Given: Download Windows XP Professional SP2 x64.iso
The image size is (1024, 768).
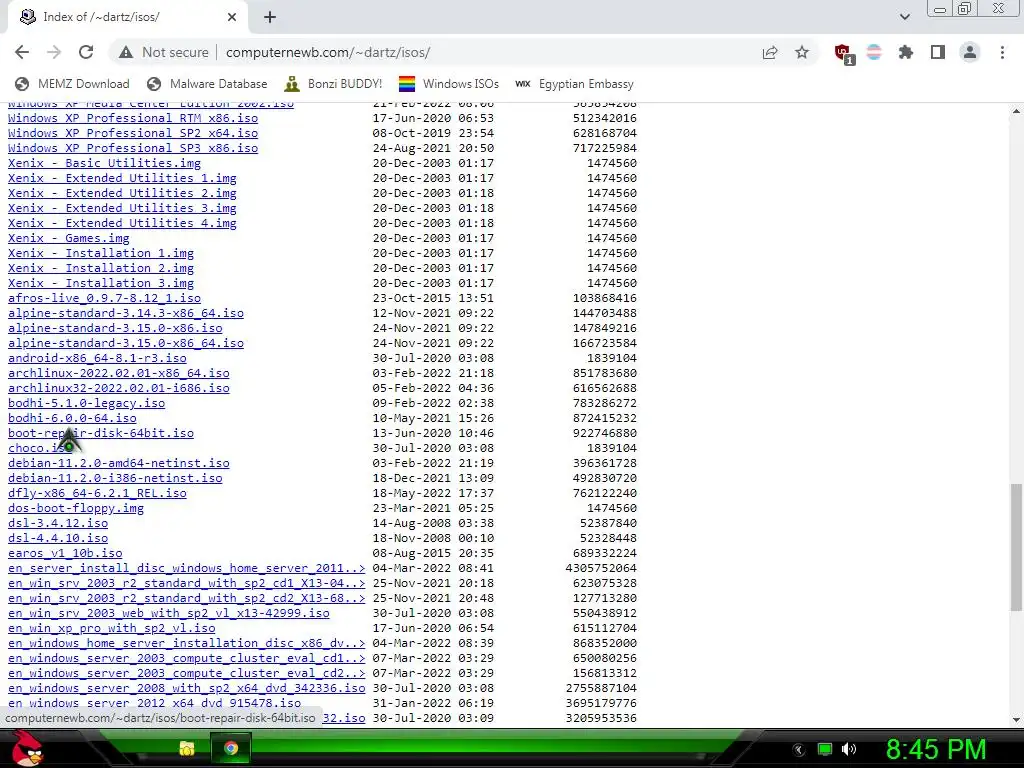Looking at the screenshot, I should click(x=133, y=133).
